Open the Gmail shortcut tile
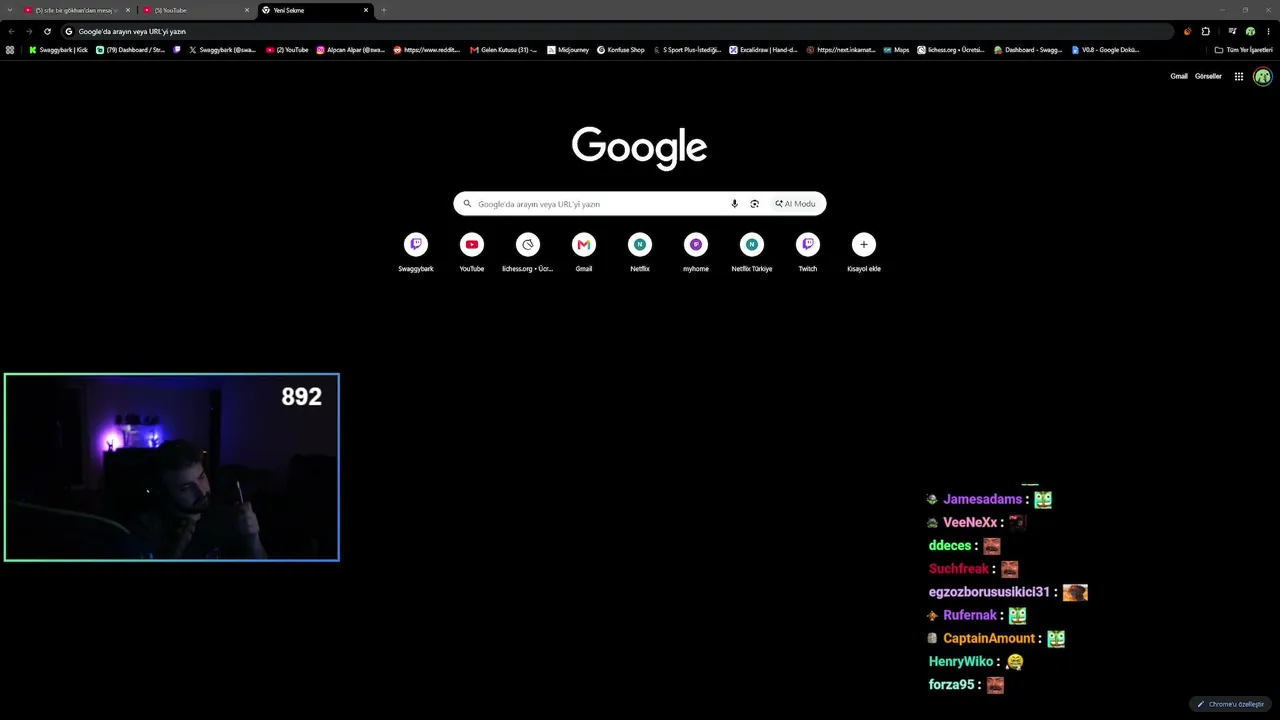The width and height of the screenshot is (1280, 720). pos(584,252)
